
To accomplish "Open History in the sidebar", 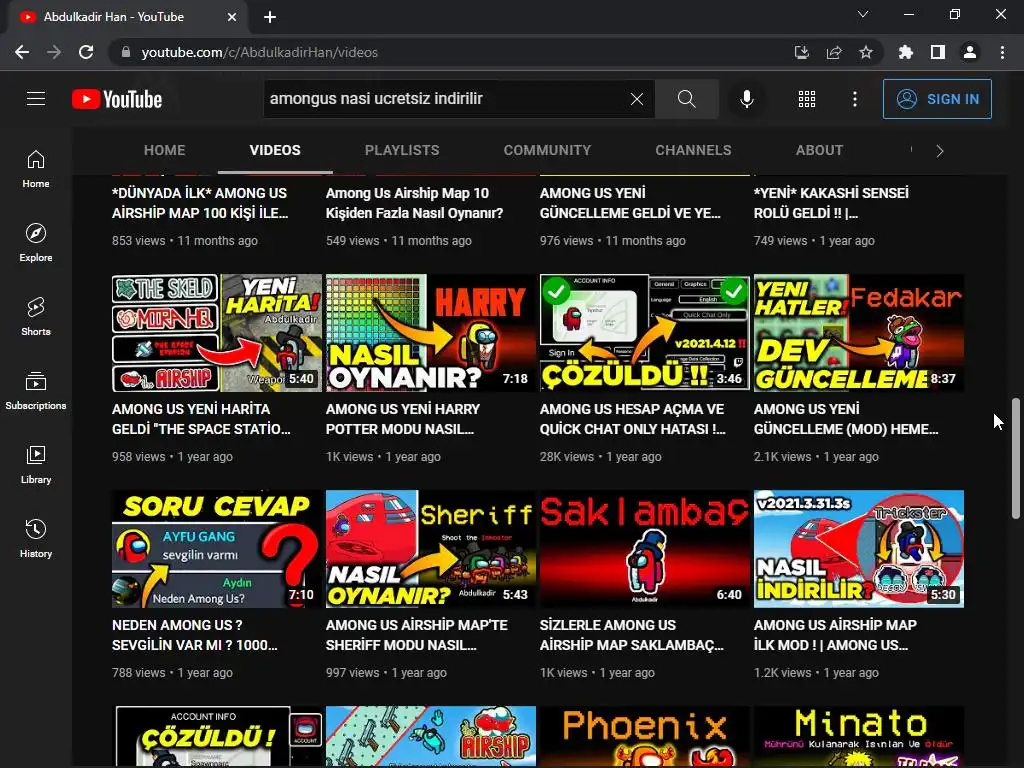I will [x=36, y=538].
